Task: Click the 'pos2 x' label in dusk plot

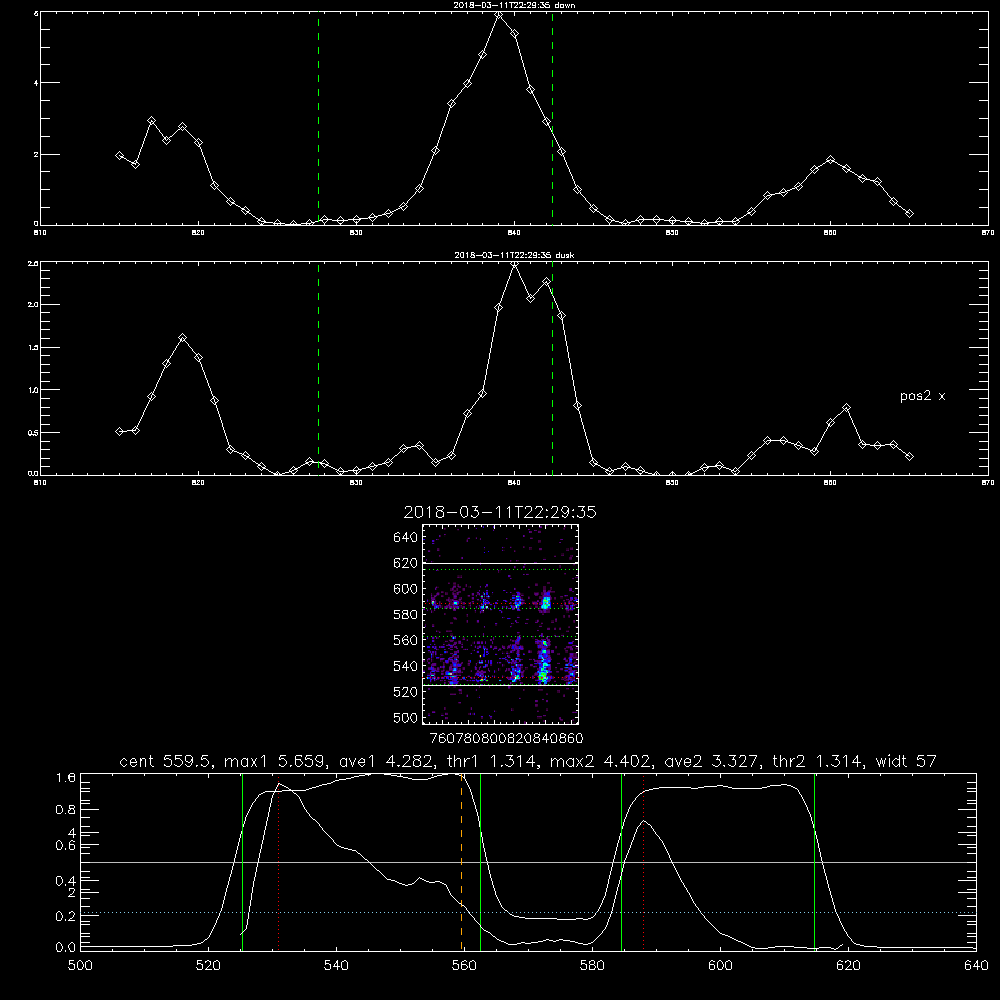Action: (x=922, y=396)
